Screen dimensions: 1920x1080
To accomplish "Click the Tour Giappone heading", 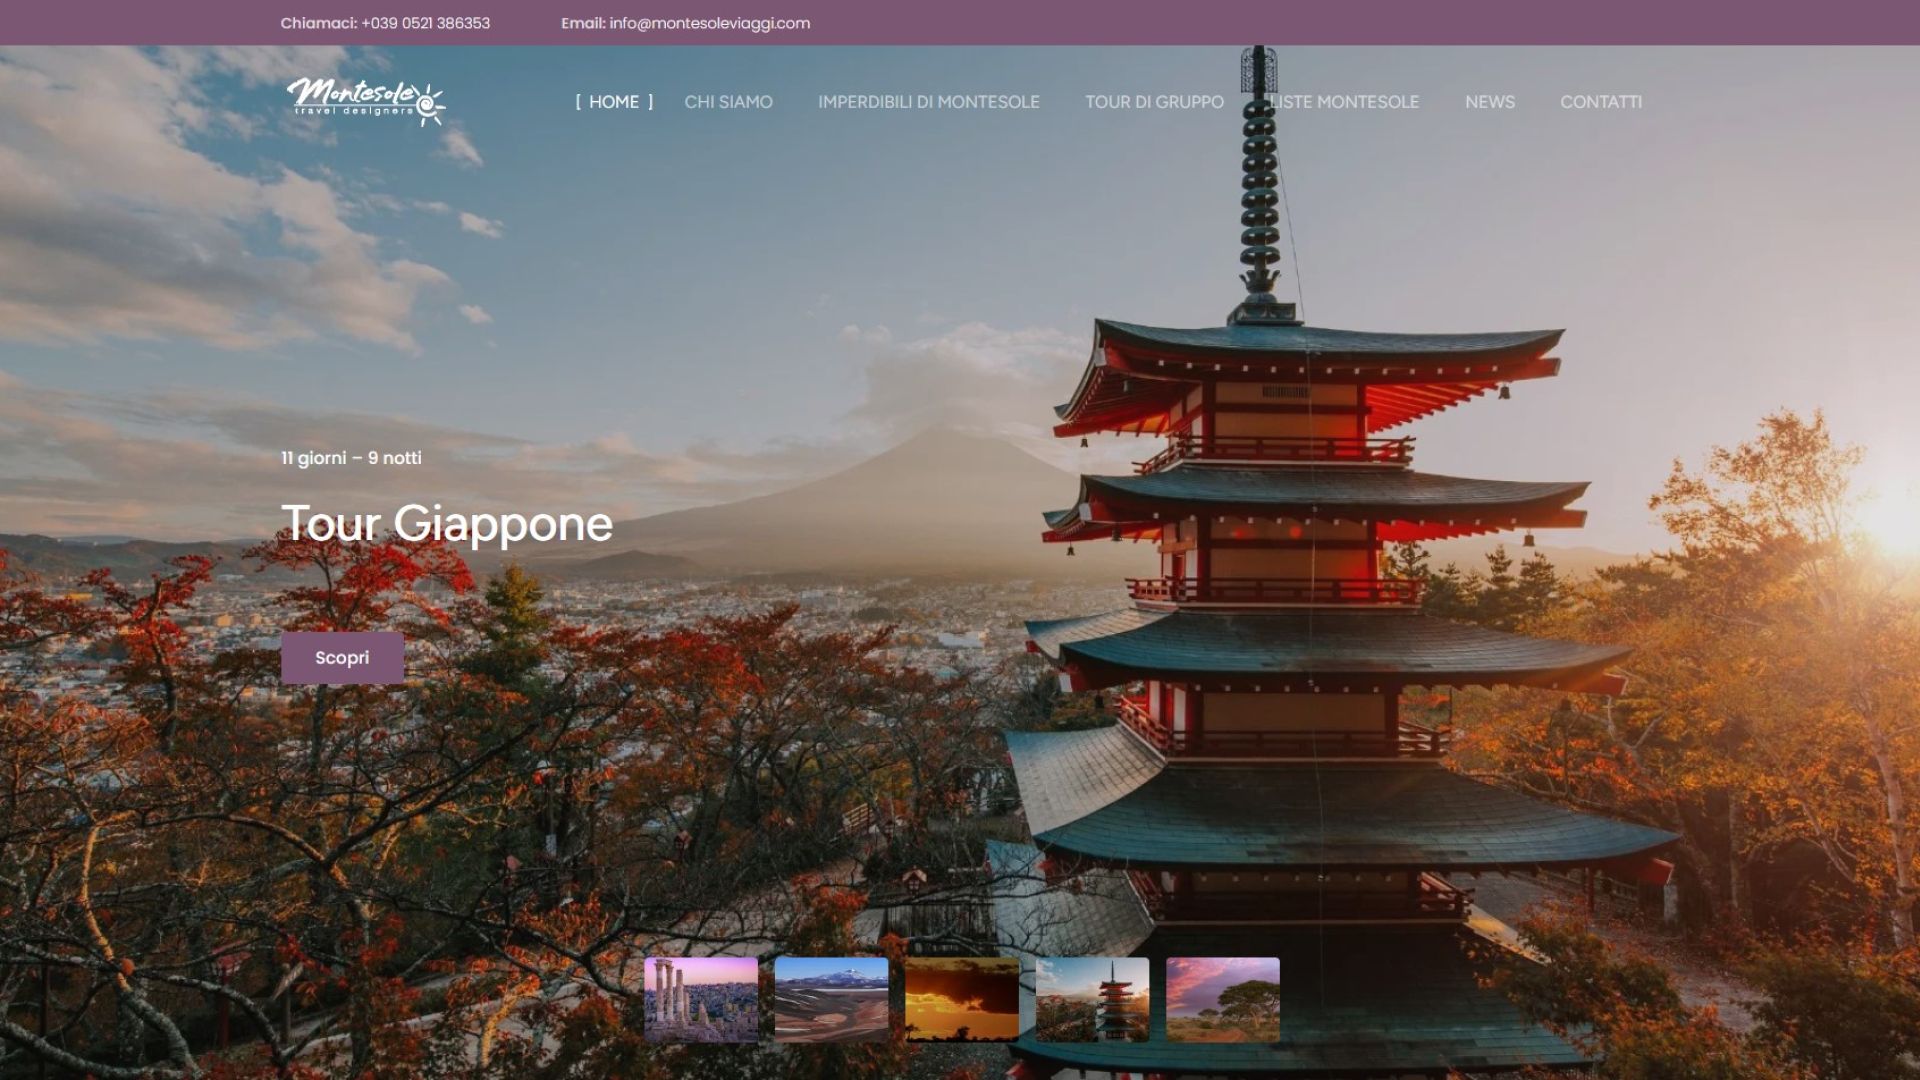I will coord(446,523).
